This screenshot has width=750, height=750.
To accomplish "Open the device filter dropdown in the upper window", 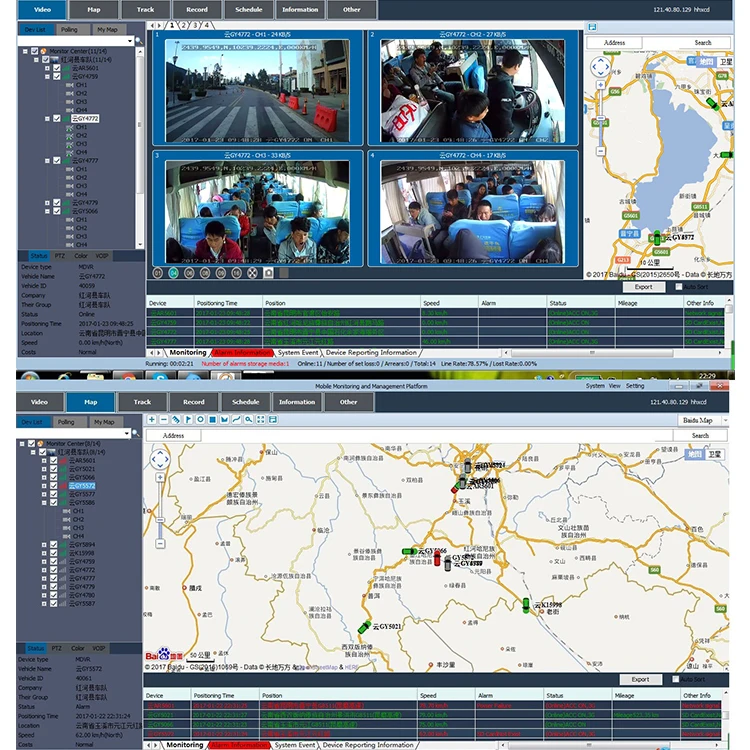I will [130, 41].
